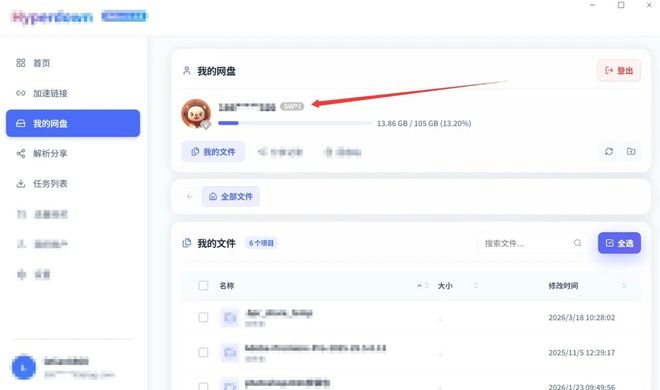Click the 大小 column header label
This screenshot has height=390, width=660.
coord(445,286)
